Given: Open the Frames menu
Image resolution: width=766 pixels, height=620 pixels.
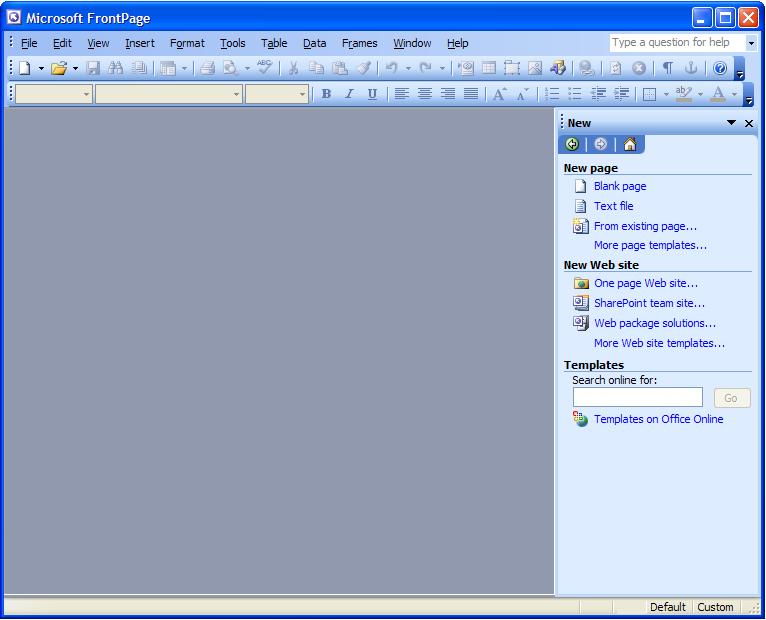Looking at the screenshot, I should click(360, 43).
